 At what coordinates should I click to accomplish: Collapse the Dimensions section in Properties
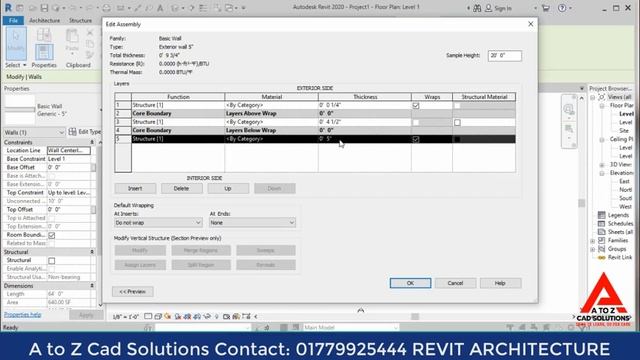pyautogui.click(x=92, y=286)
